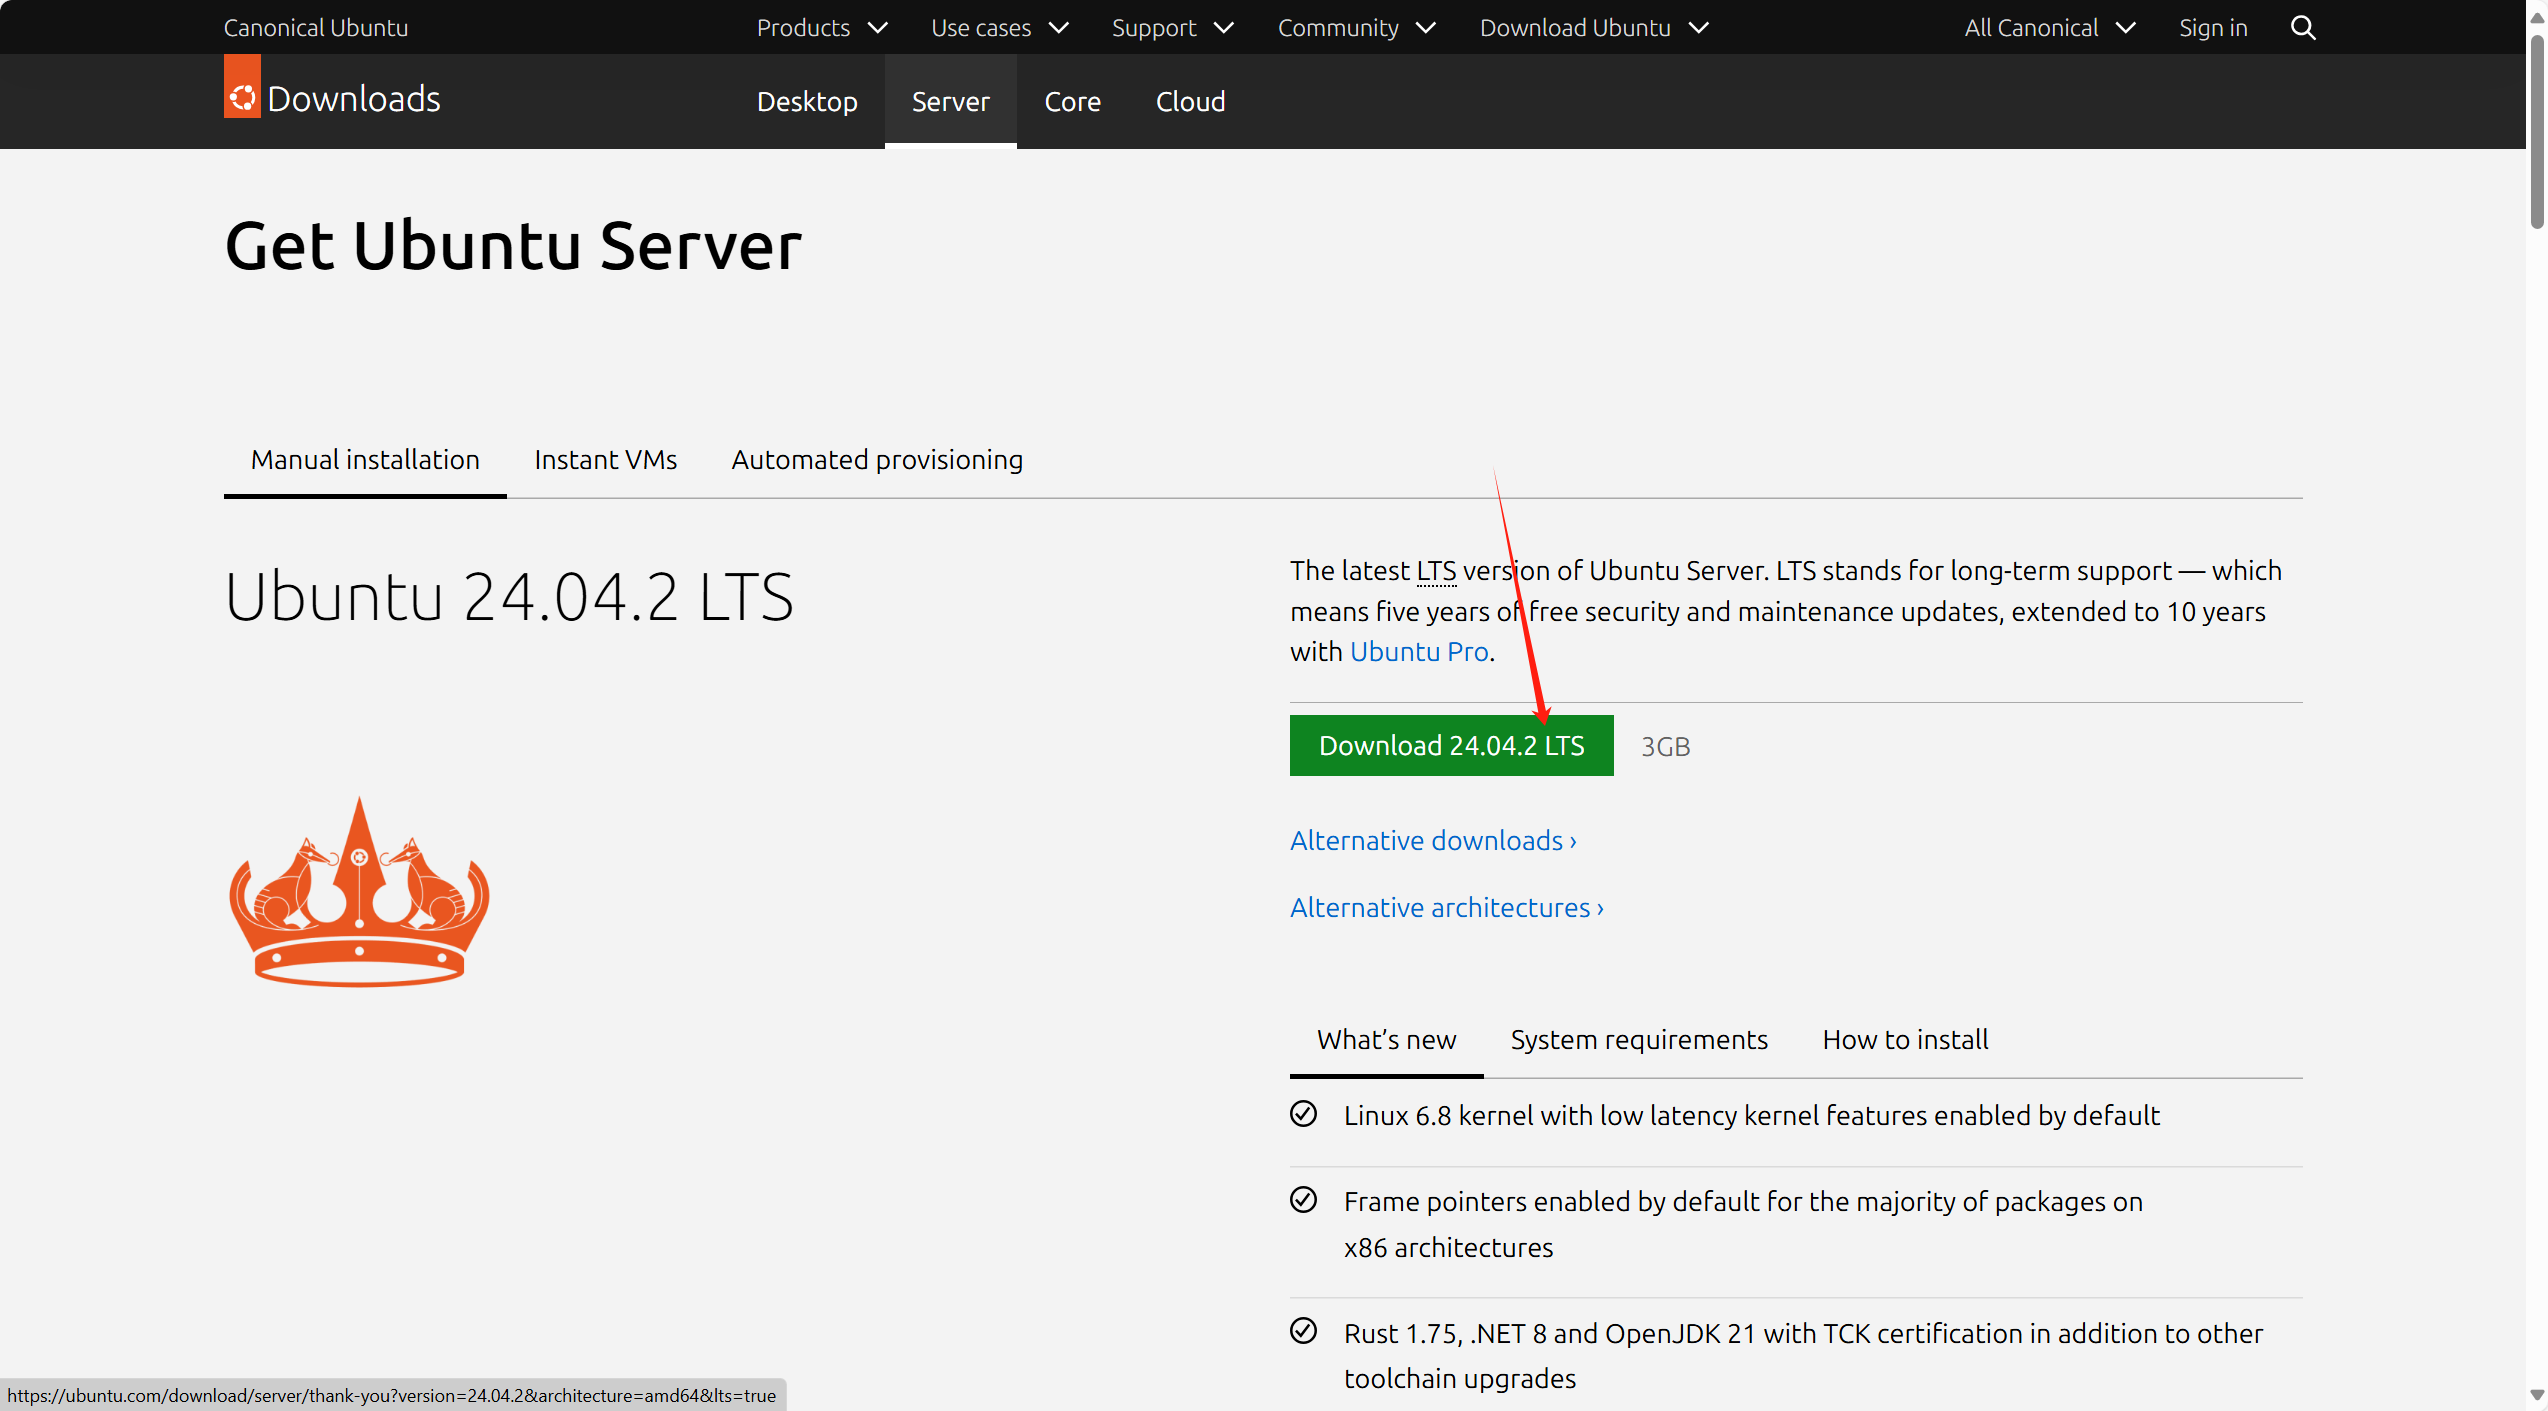Screen dimensions: 2548x1411
Task: Click the checkmark next to Frame pointers feature
Action: [x=1303, y=1199]
